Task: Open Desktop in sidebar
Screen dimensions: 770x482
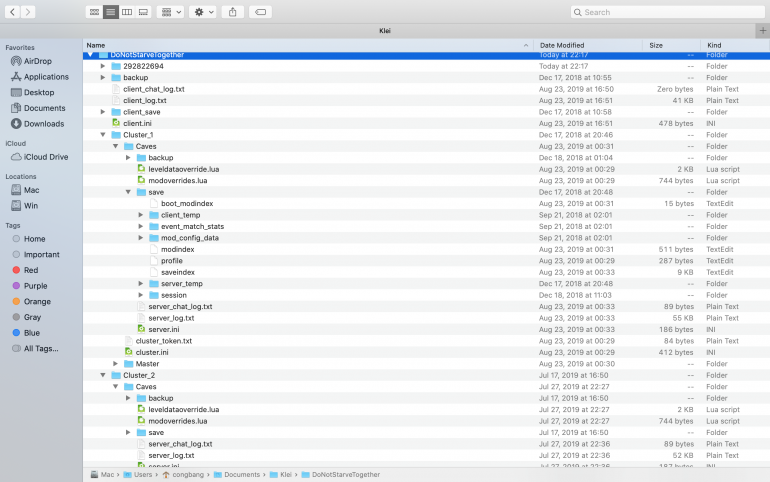Action: [39, 93]
